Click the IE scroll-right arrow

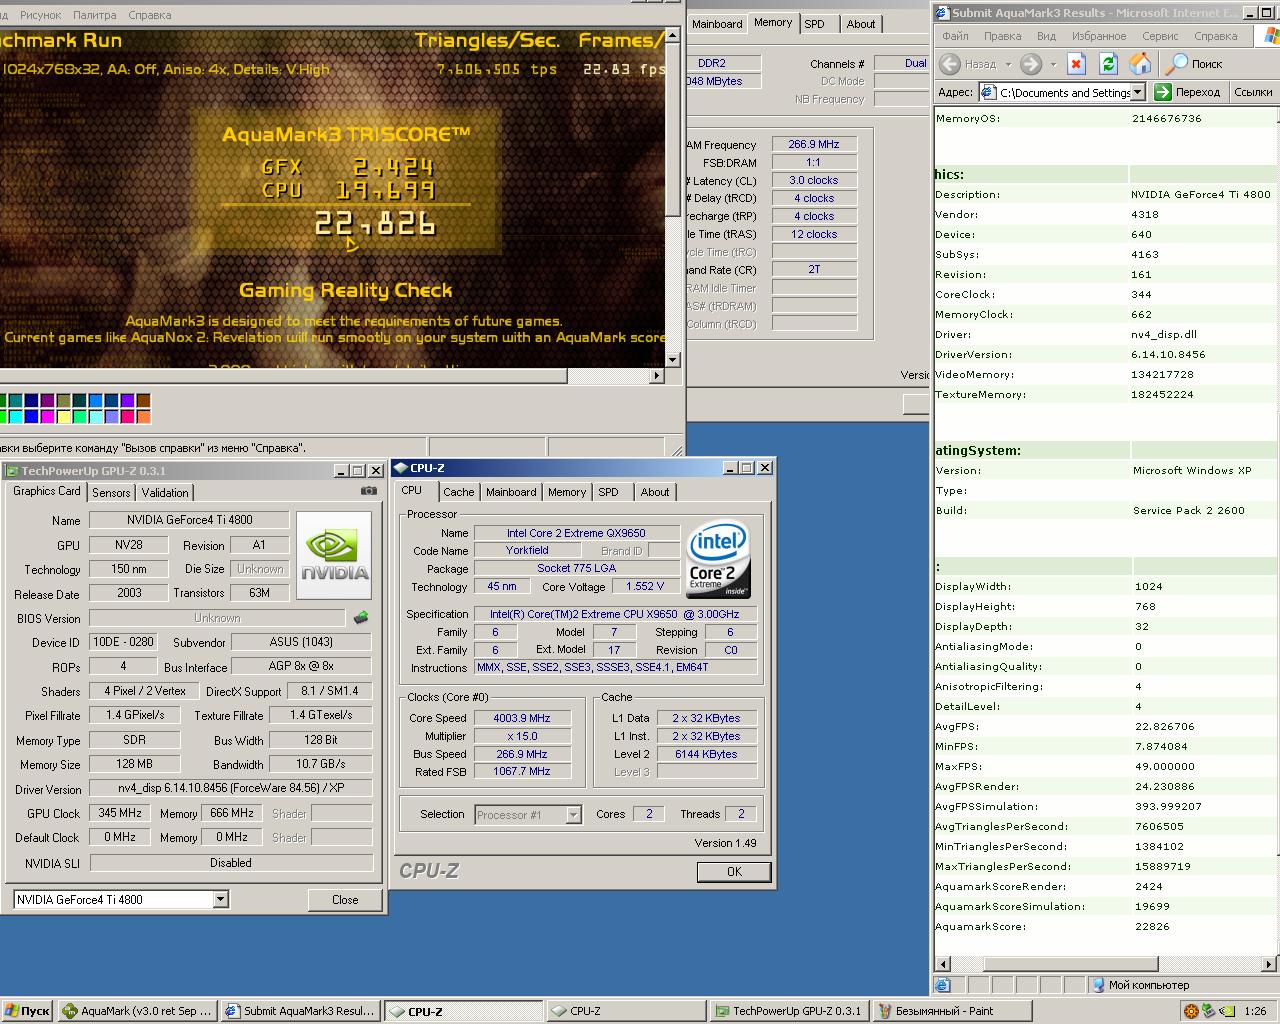[x=1270, y=965]
